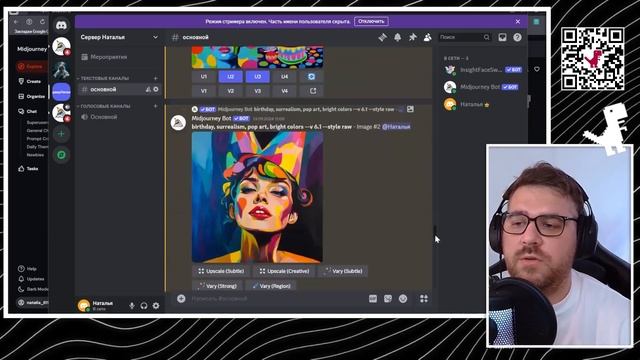This screenshot has height=360, width=640.
Task: Open user settings gear in Discord
Action: pyautogui.click(x=156, y=305)
